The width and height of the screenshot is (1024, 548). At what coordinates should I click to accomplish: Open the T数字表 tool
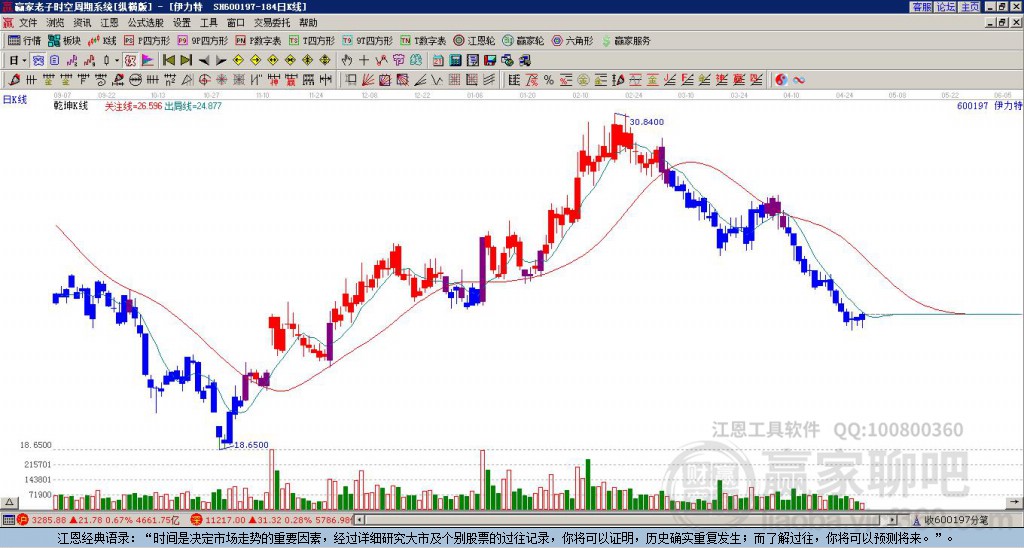423,40
